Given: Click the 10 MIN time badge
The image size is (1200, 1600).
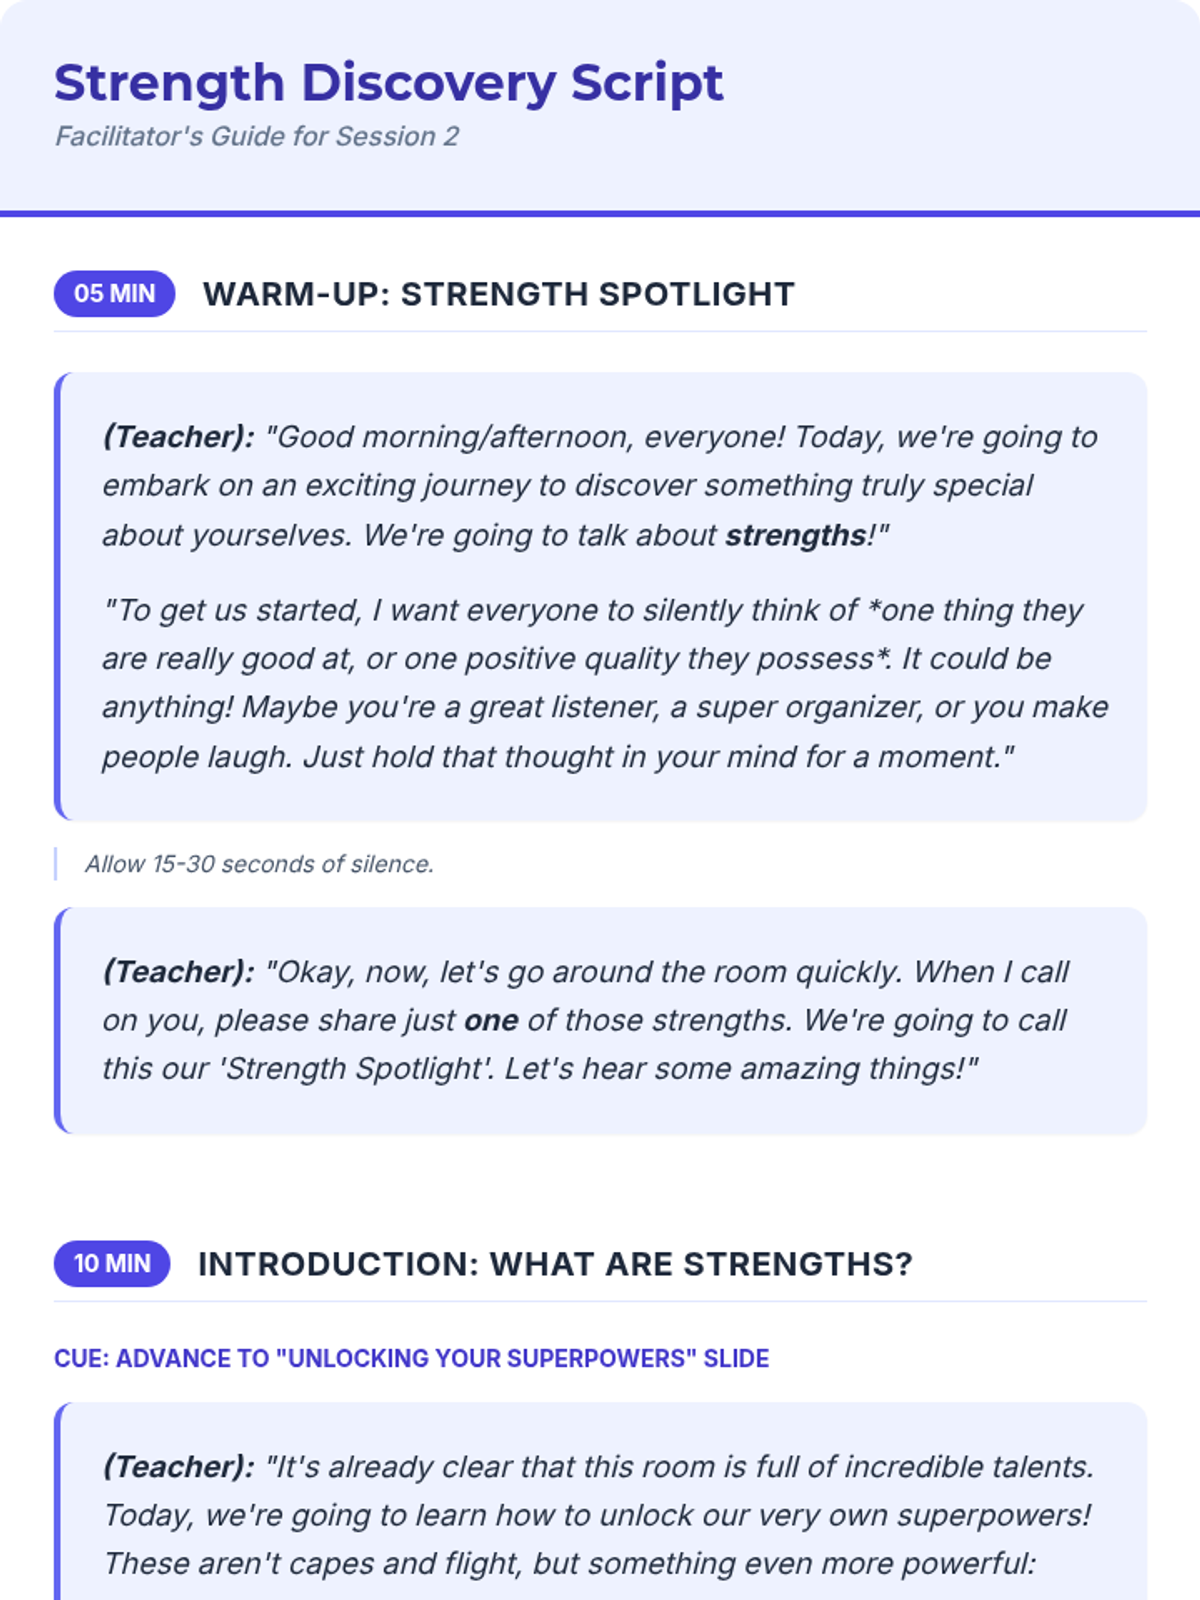Looking at the screenshot, I should coord(112,1264).
